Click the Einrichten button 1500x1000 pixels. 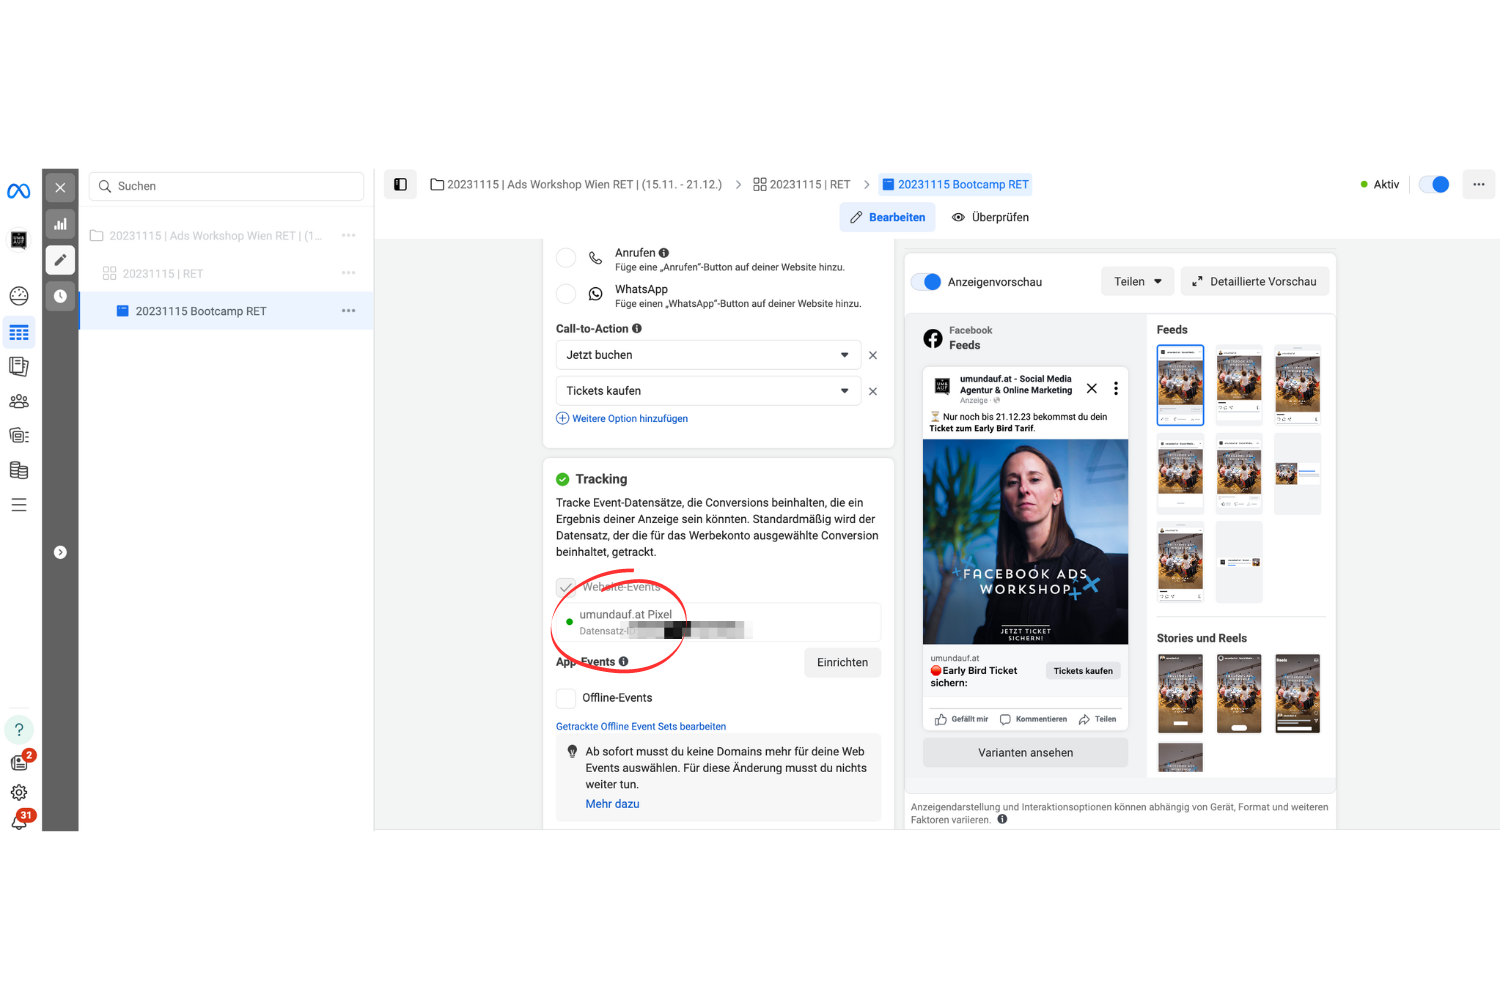(x=842, y=663)
